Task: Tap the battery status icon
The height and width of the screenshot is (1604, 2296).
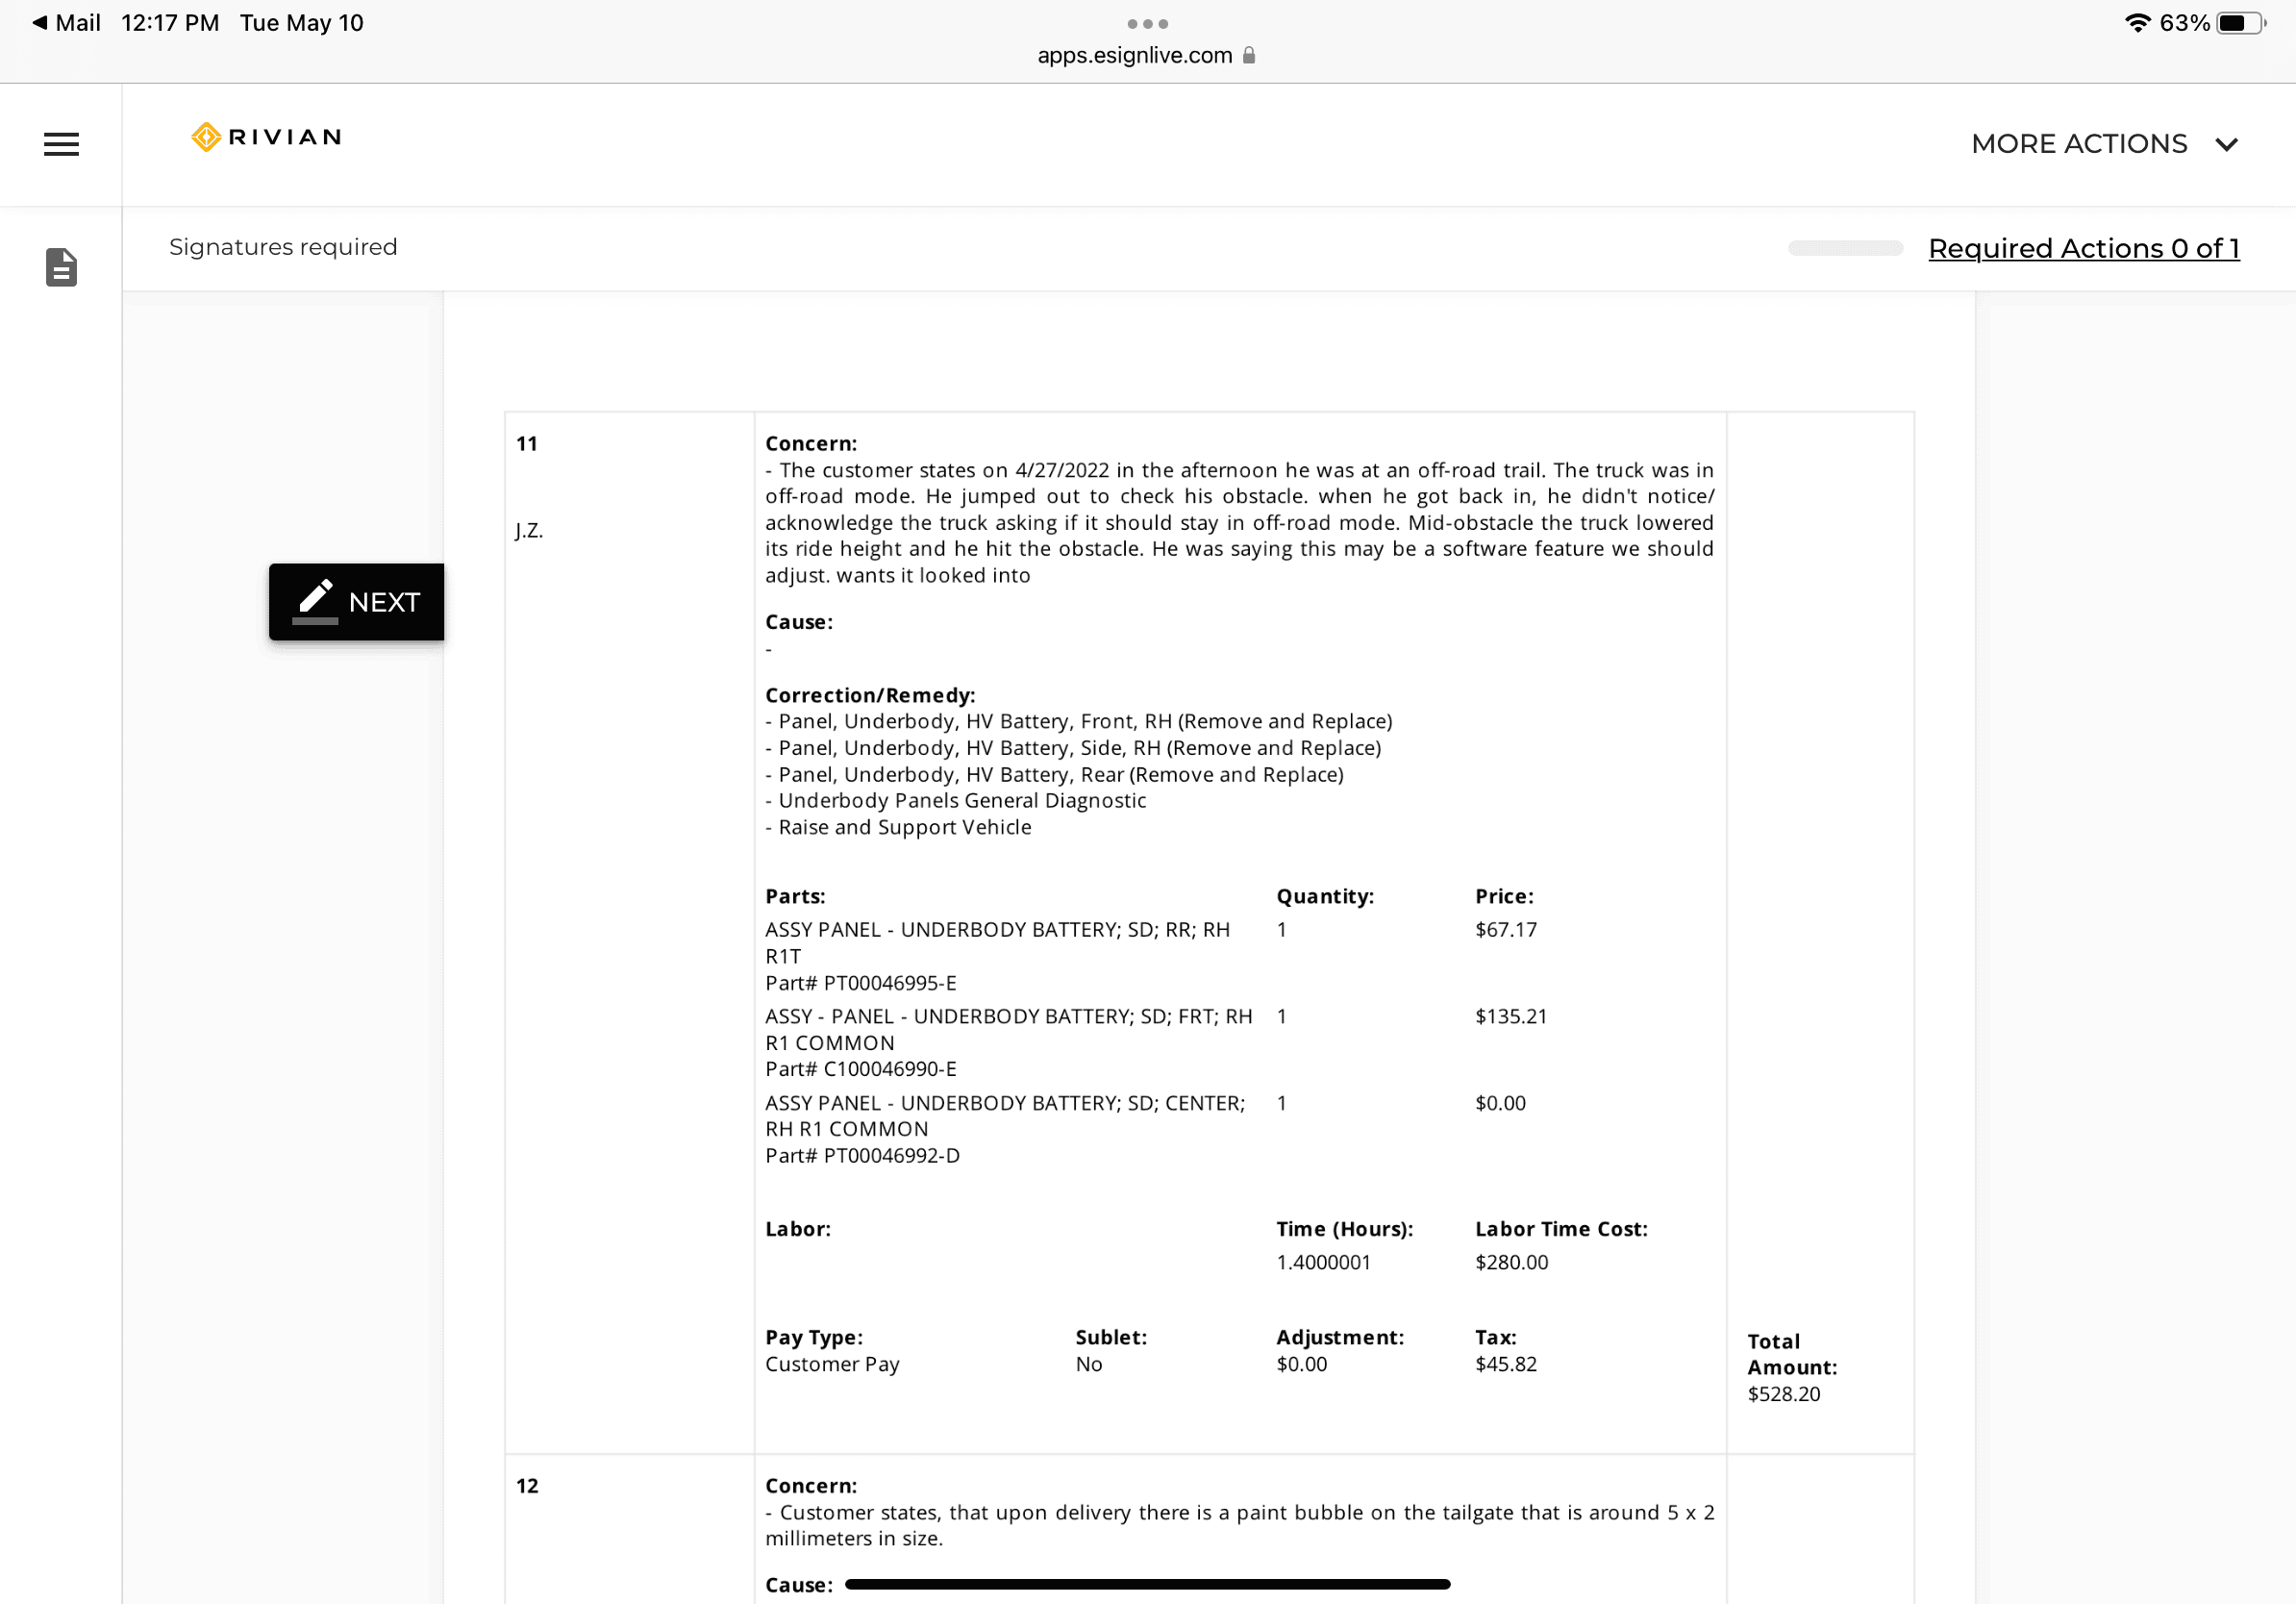Action: click(x=2240, y=23)
